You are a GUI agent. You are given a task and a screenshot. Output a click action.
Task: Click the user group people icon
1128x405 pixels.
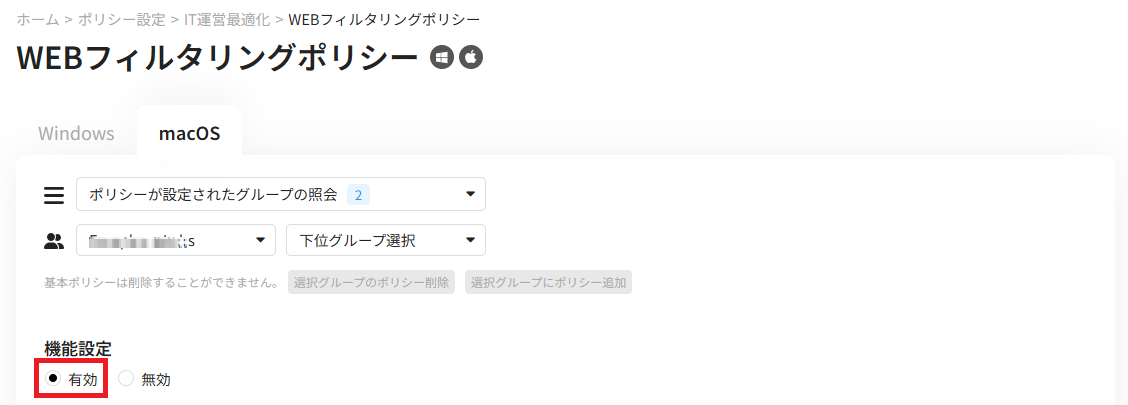[x=54, y=241]
